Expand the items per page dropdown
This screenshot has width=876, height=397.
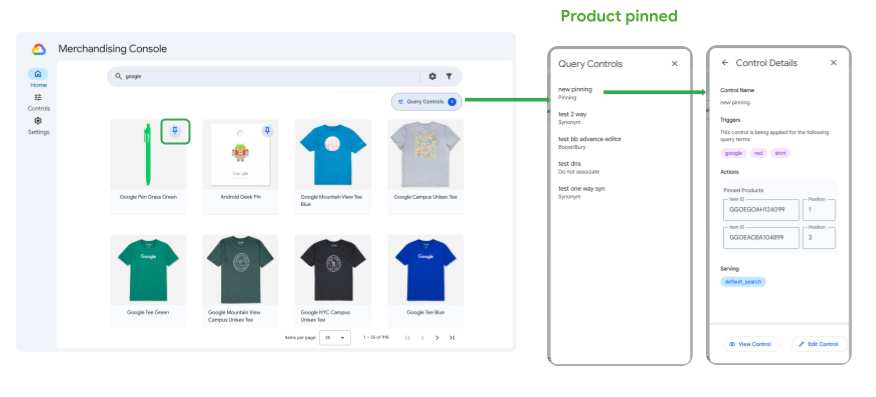coord(335,338)
